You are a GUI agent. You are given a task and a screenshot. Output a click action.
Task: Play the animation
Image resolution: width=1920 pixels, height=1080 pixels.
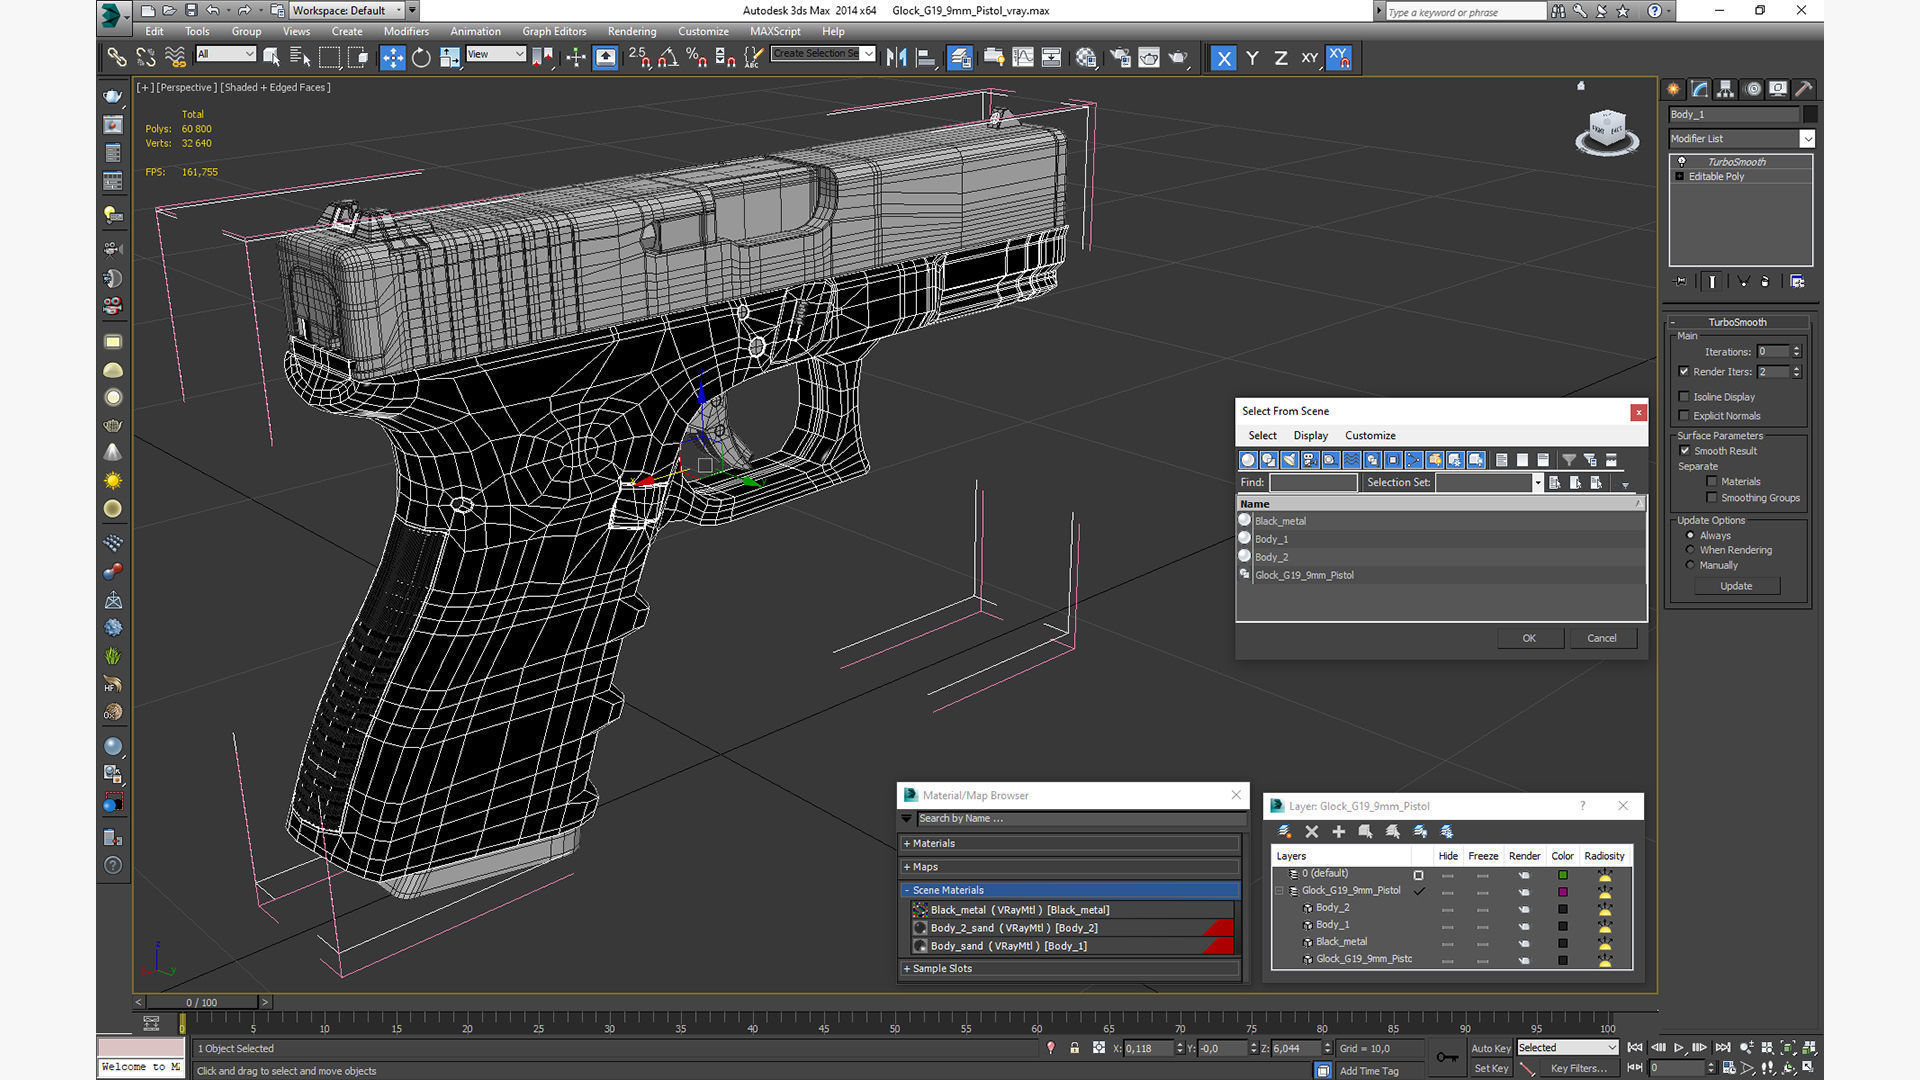point(1679,1048)
